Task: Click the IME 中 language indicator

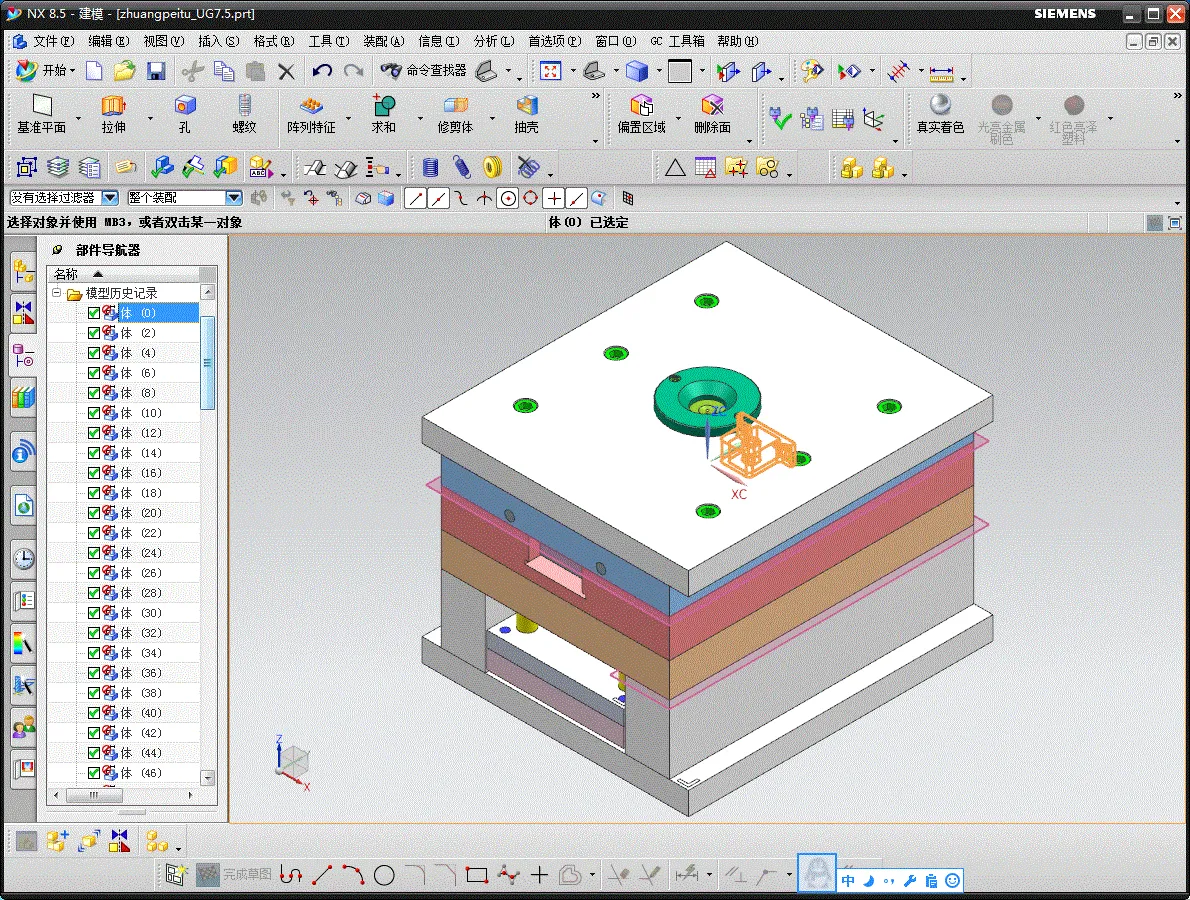Action: pyautogui.click(x=848, y=880)
